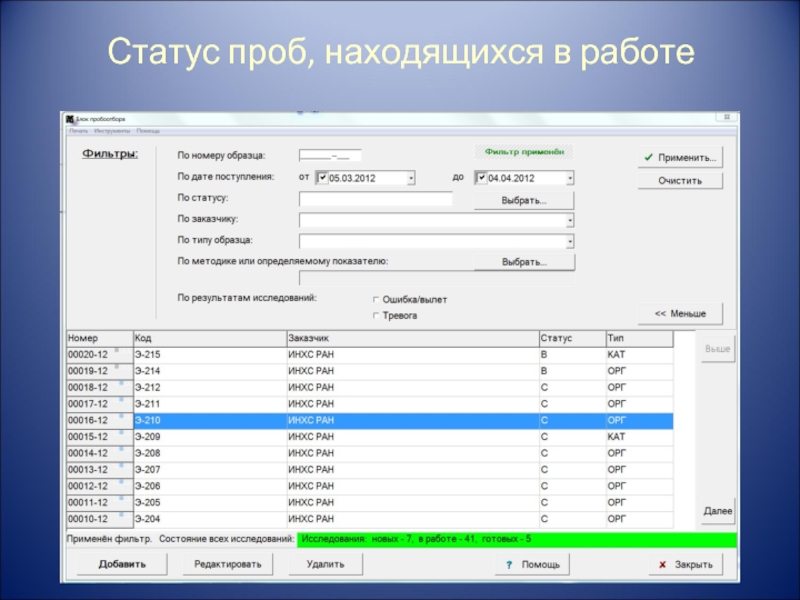The width and height of the screenshot is (800, 600).
Task: Click row number 00013-12
Action: tap(100, 469)
